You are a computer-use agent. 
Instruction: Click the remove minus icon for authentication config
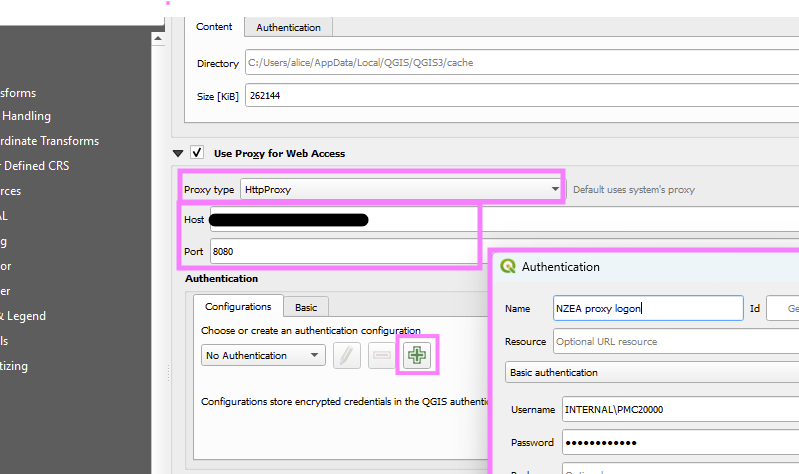click(382, 355)
